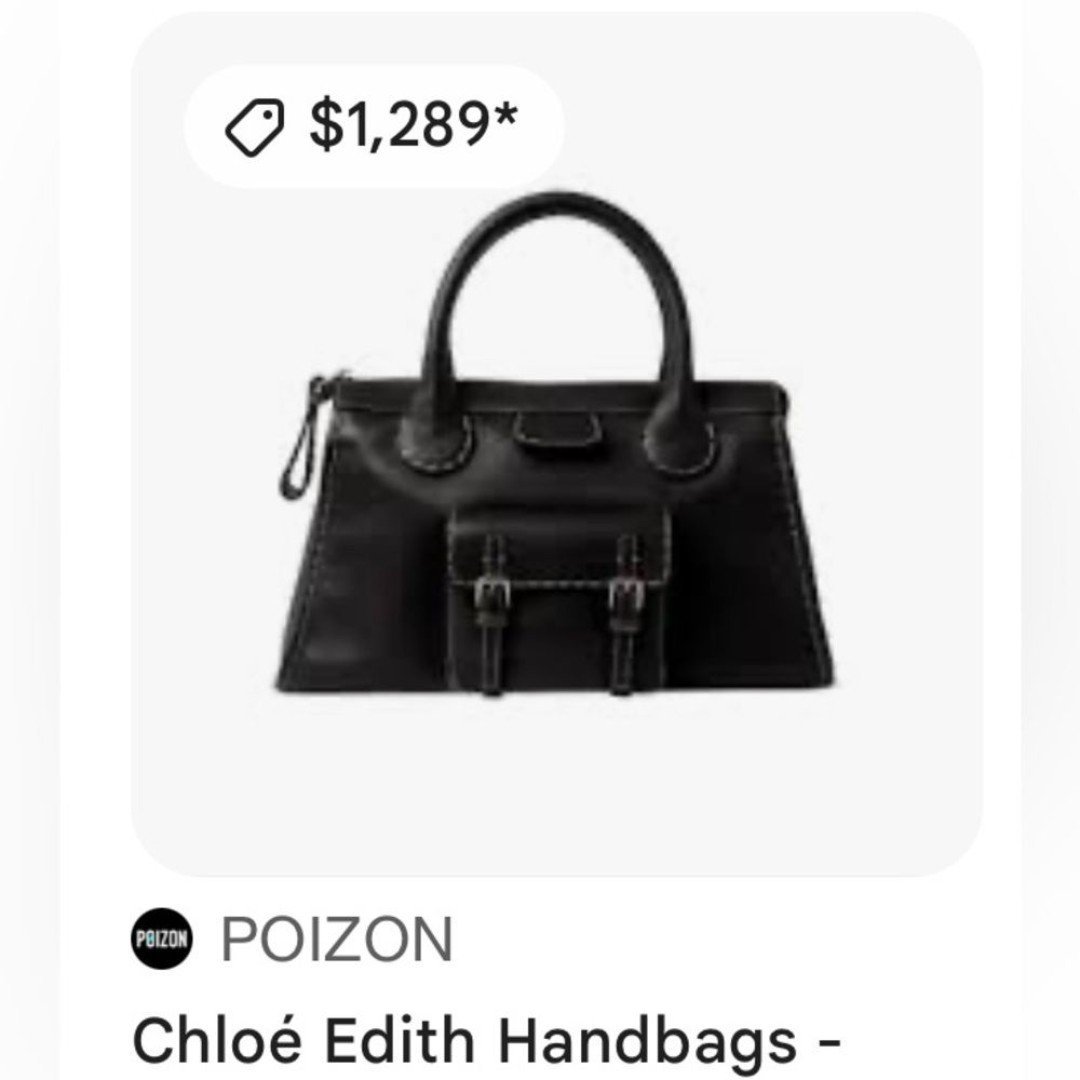
Task: Click the dollar sign in the price
Action: tap(326, 125)
